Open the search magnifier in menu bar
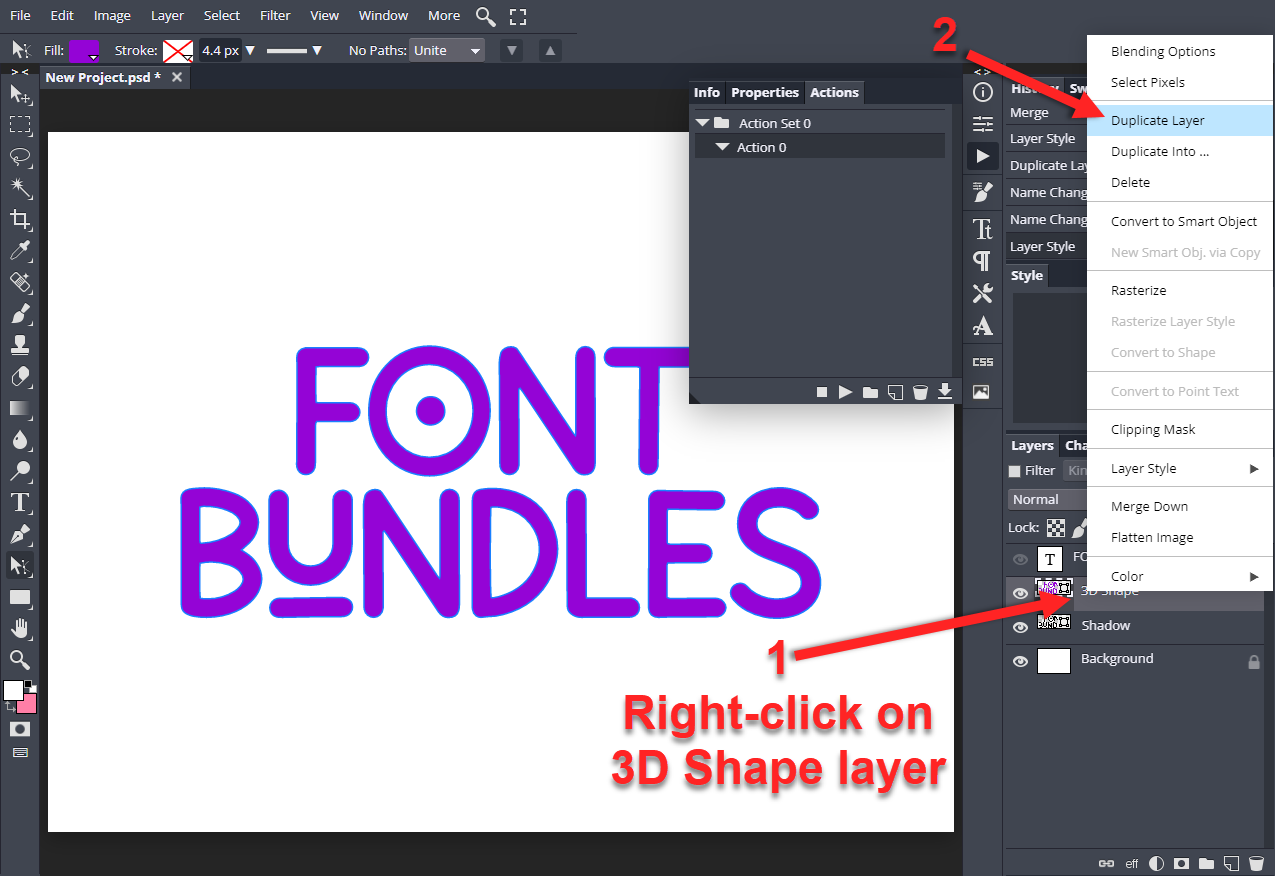The image size is (1275, 876). point(485,16)
